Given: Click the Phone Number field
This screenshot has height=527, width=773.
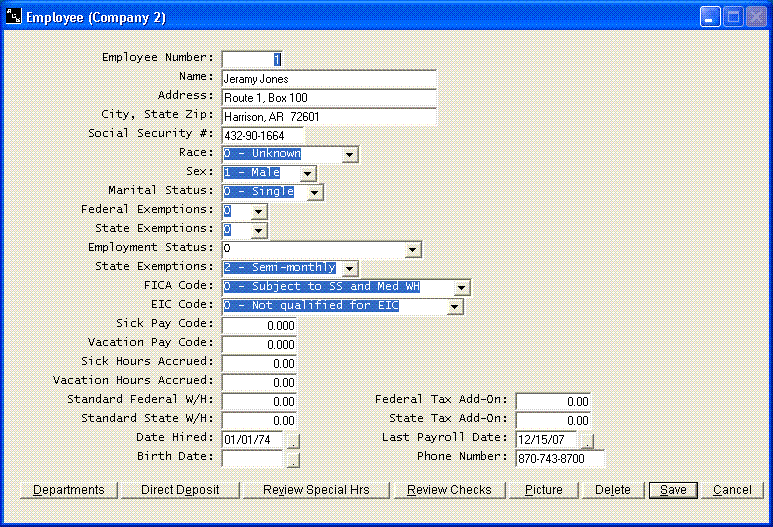Looking at the screenshot, I should tap(560, 459).
